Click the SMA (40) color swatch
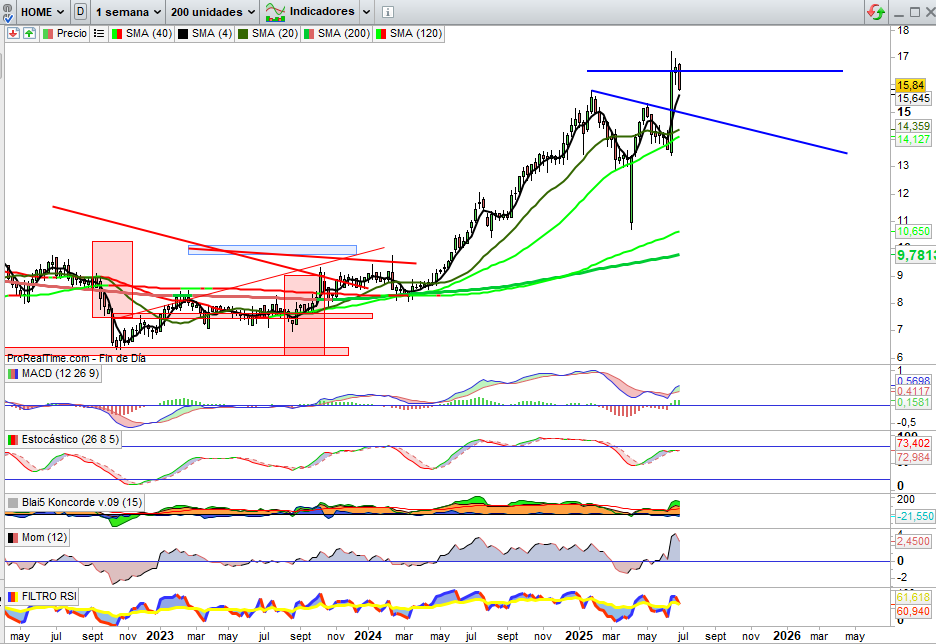The image size is (936, 644). 118,34
